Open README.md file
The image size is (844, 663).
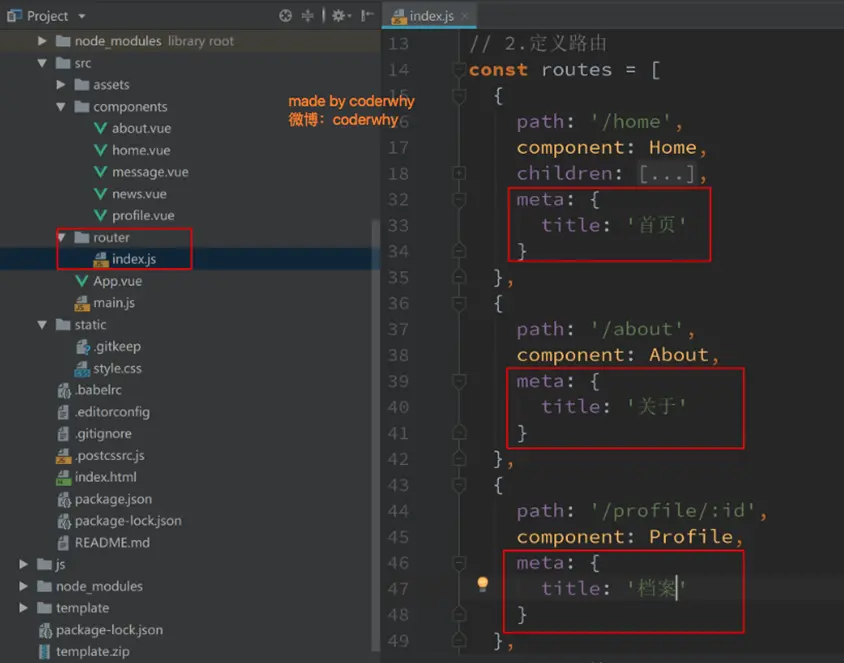112,542
